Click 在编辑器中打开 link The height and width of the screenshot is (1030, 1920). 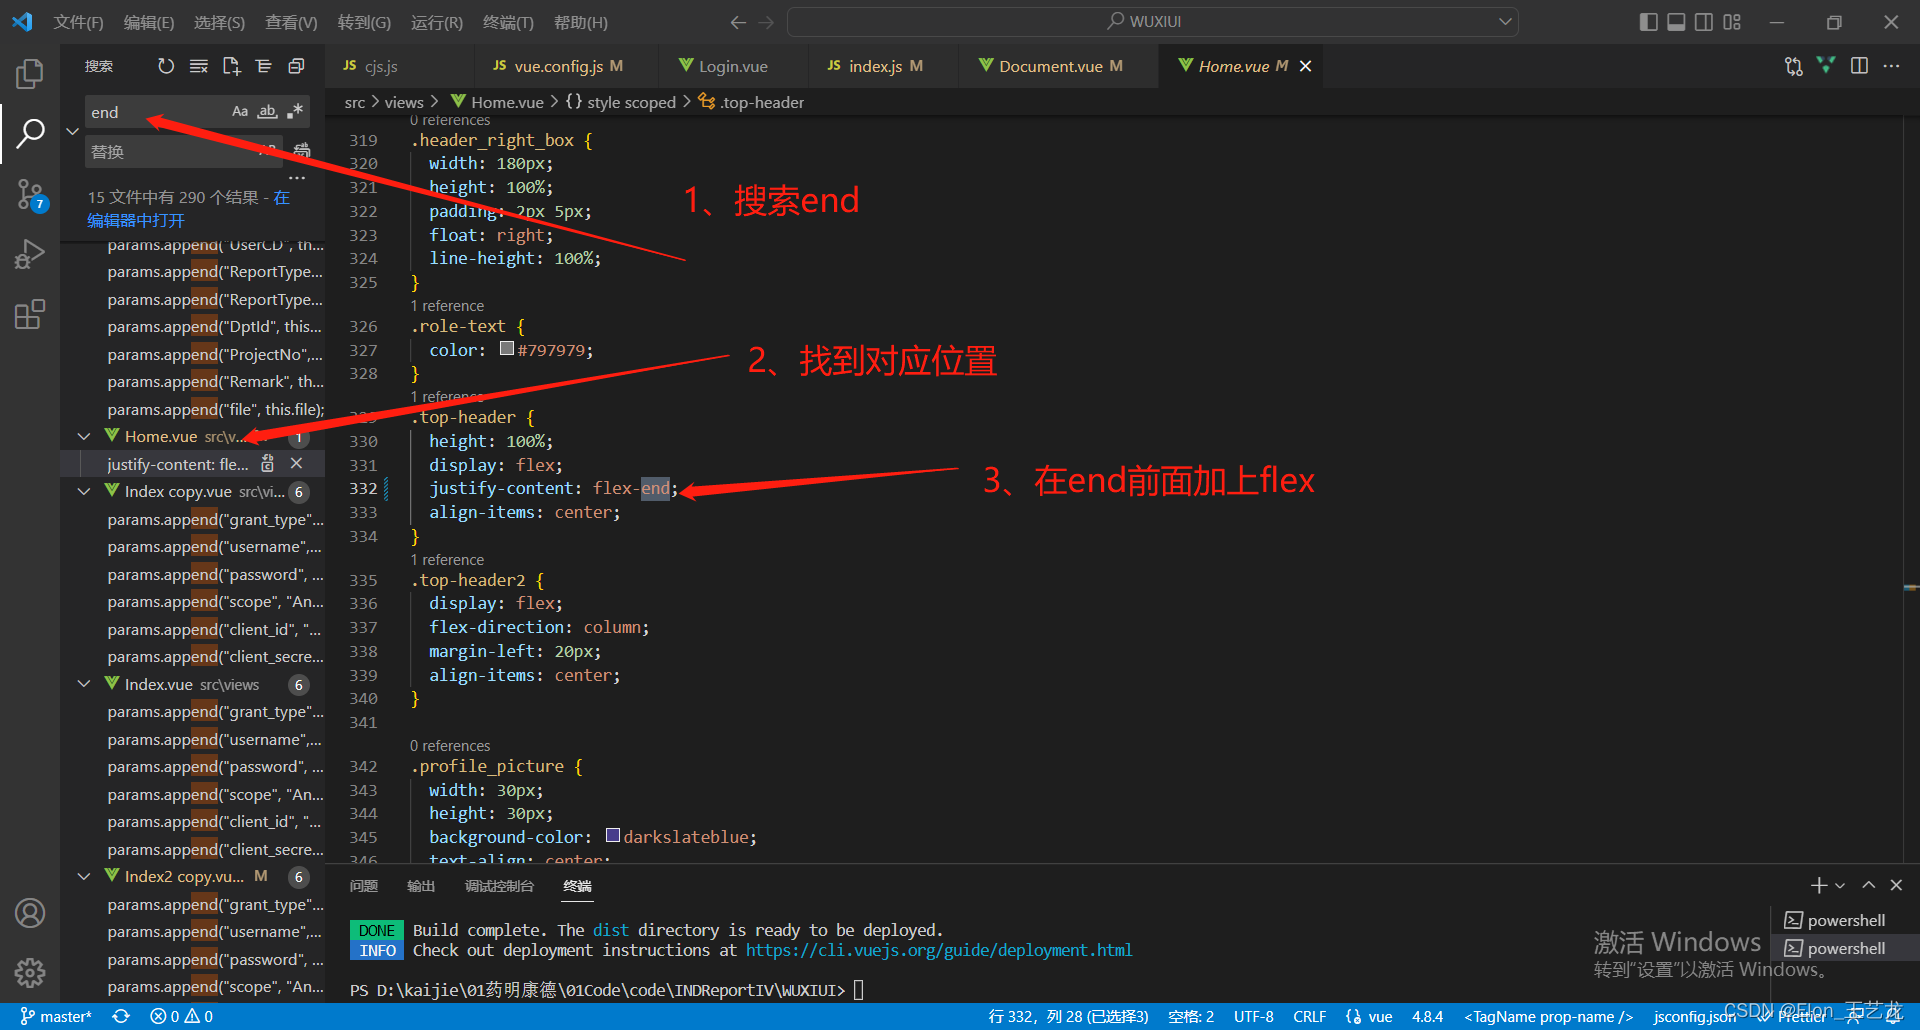tap(135, 220)
